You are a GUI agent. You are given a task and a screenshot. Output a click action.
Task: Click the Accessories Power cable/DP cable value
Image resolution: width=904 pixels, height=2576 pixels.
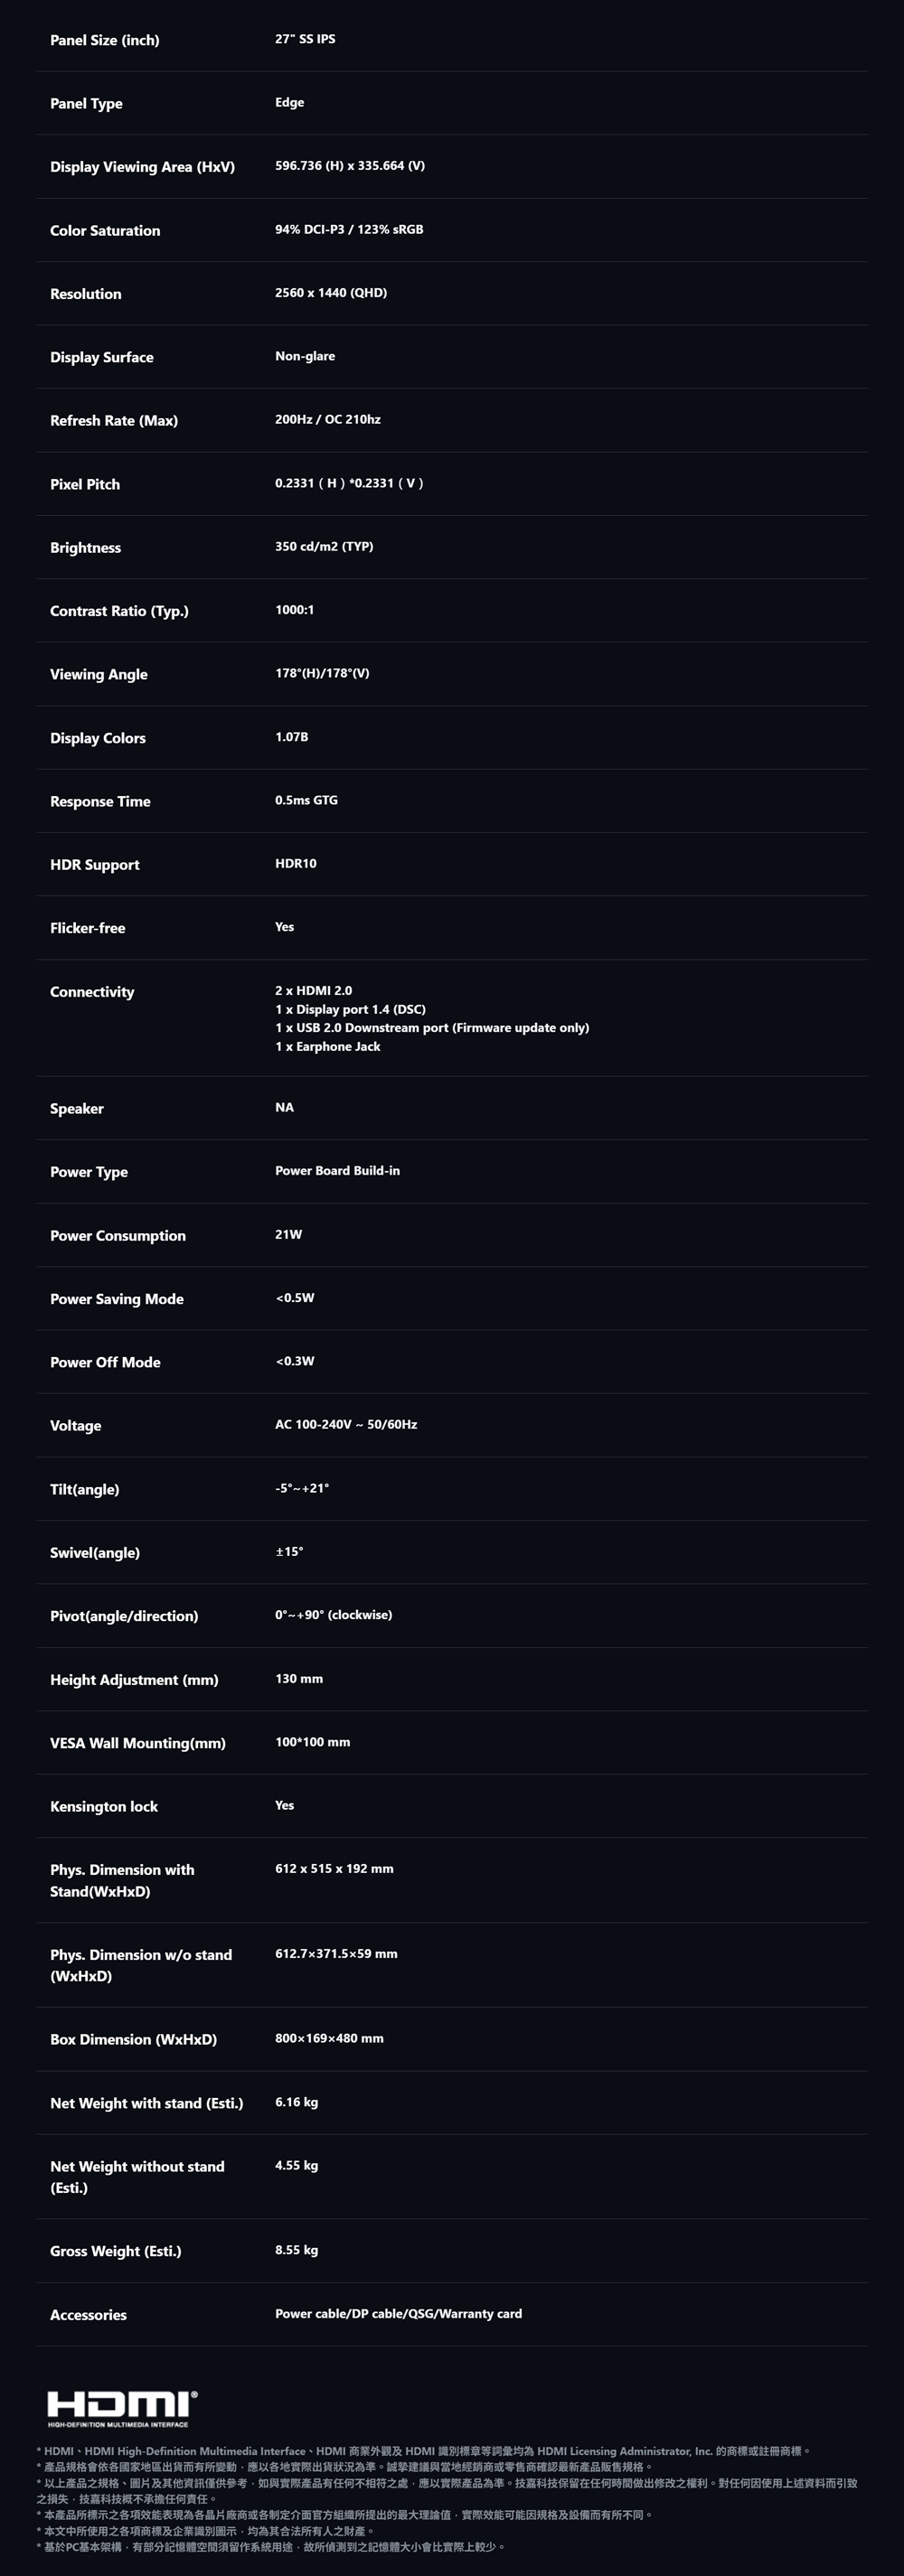click(399, 2314)
